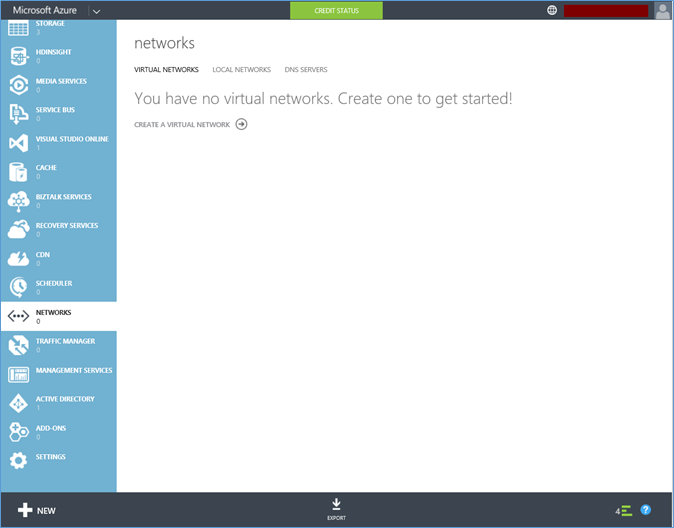The width and height of the screenshot is (674, 528).
Task: Click the redacted account name box
Action: click(606, 11)
